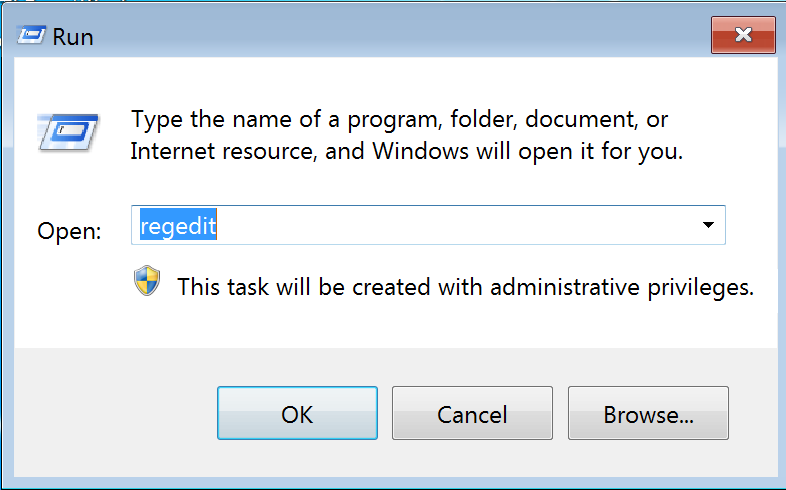Open the Browse... file picker
The image size is (786, 490).
[x=648, y=414]
